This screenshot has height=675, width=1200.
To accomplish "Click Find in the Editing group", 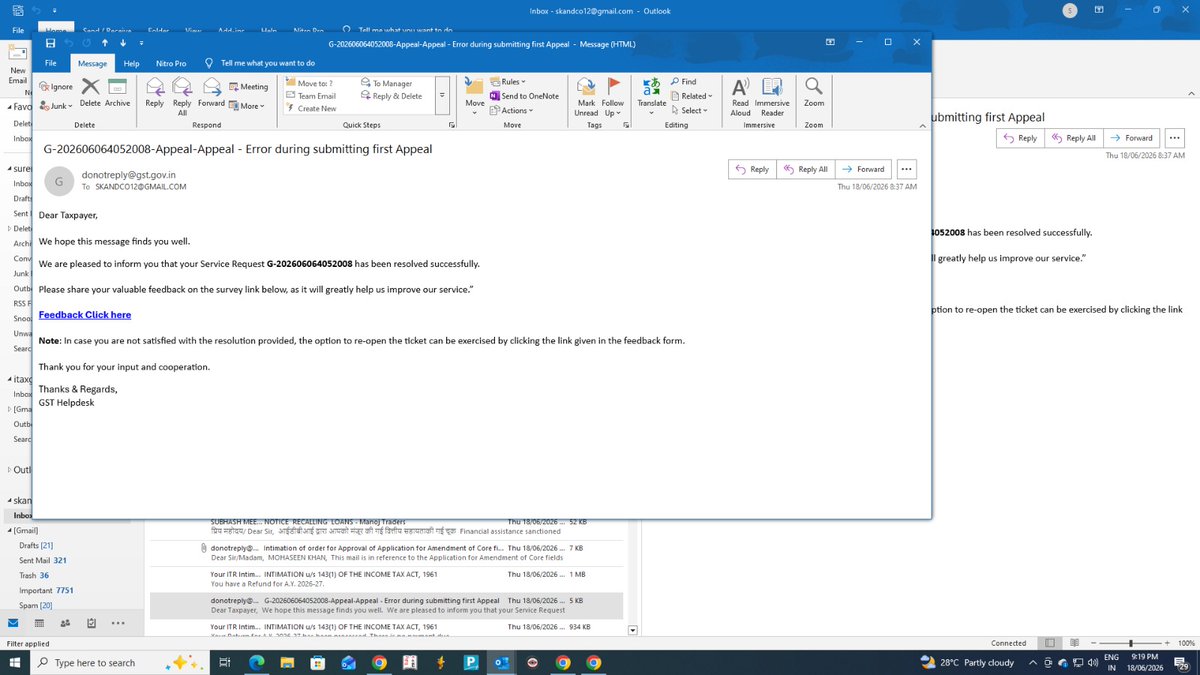I will coord(683,82).
